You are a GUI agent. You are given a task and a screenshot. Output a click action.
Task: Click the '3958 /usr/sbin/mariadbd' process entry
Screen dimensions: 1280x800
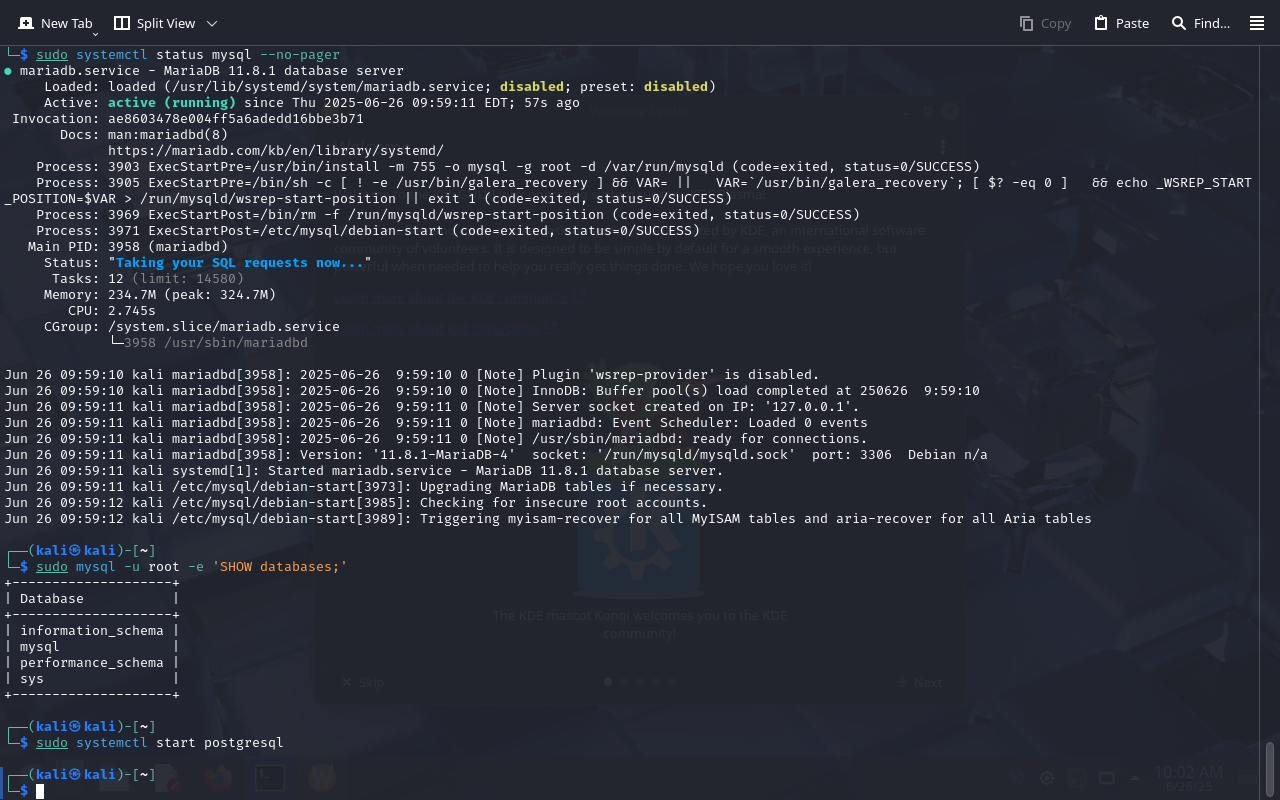(216, 343)
